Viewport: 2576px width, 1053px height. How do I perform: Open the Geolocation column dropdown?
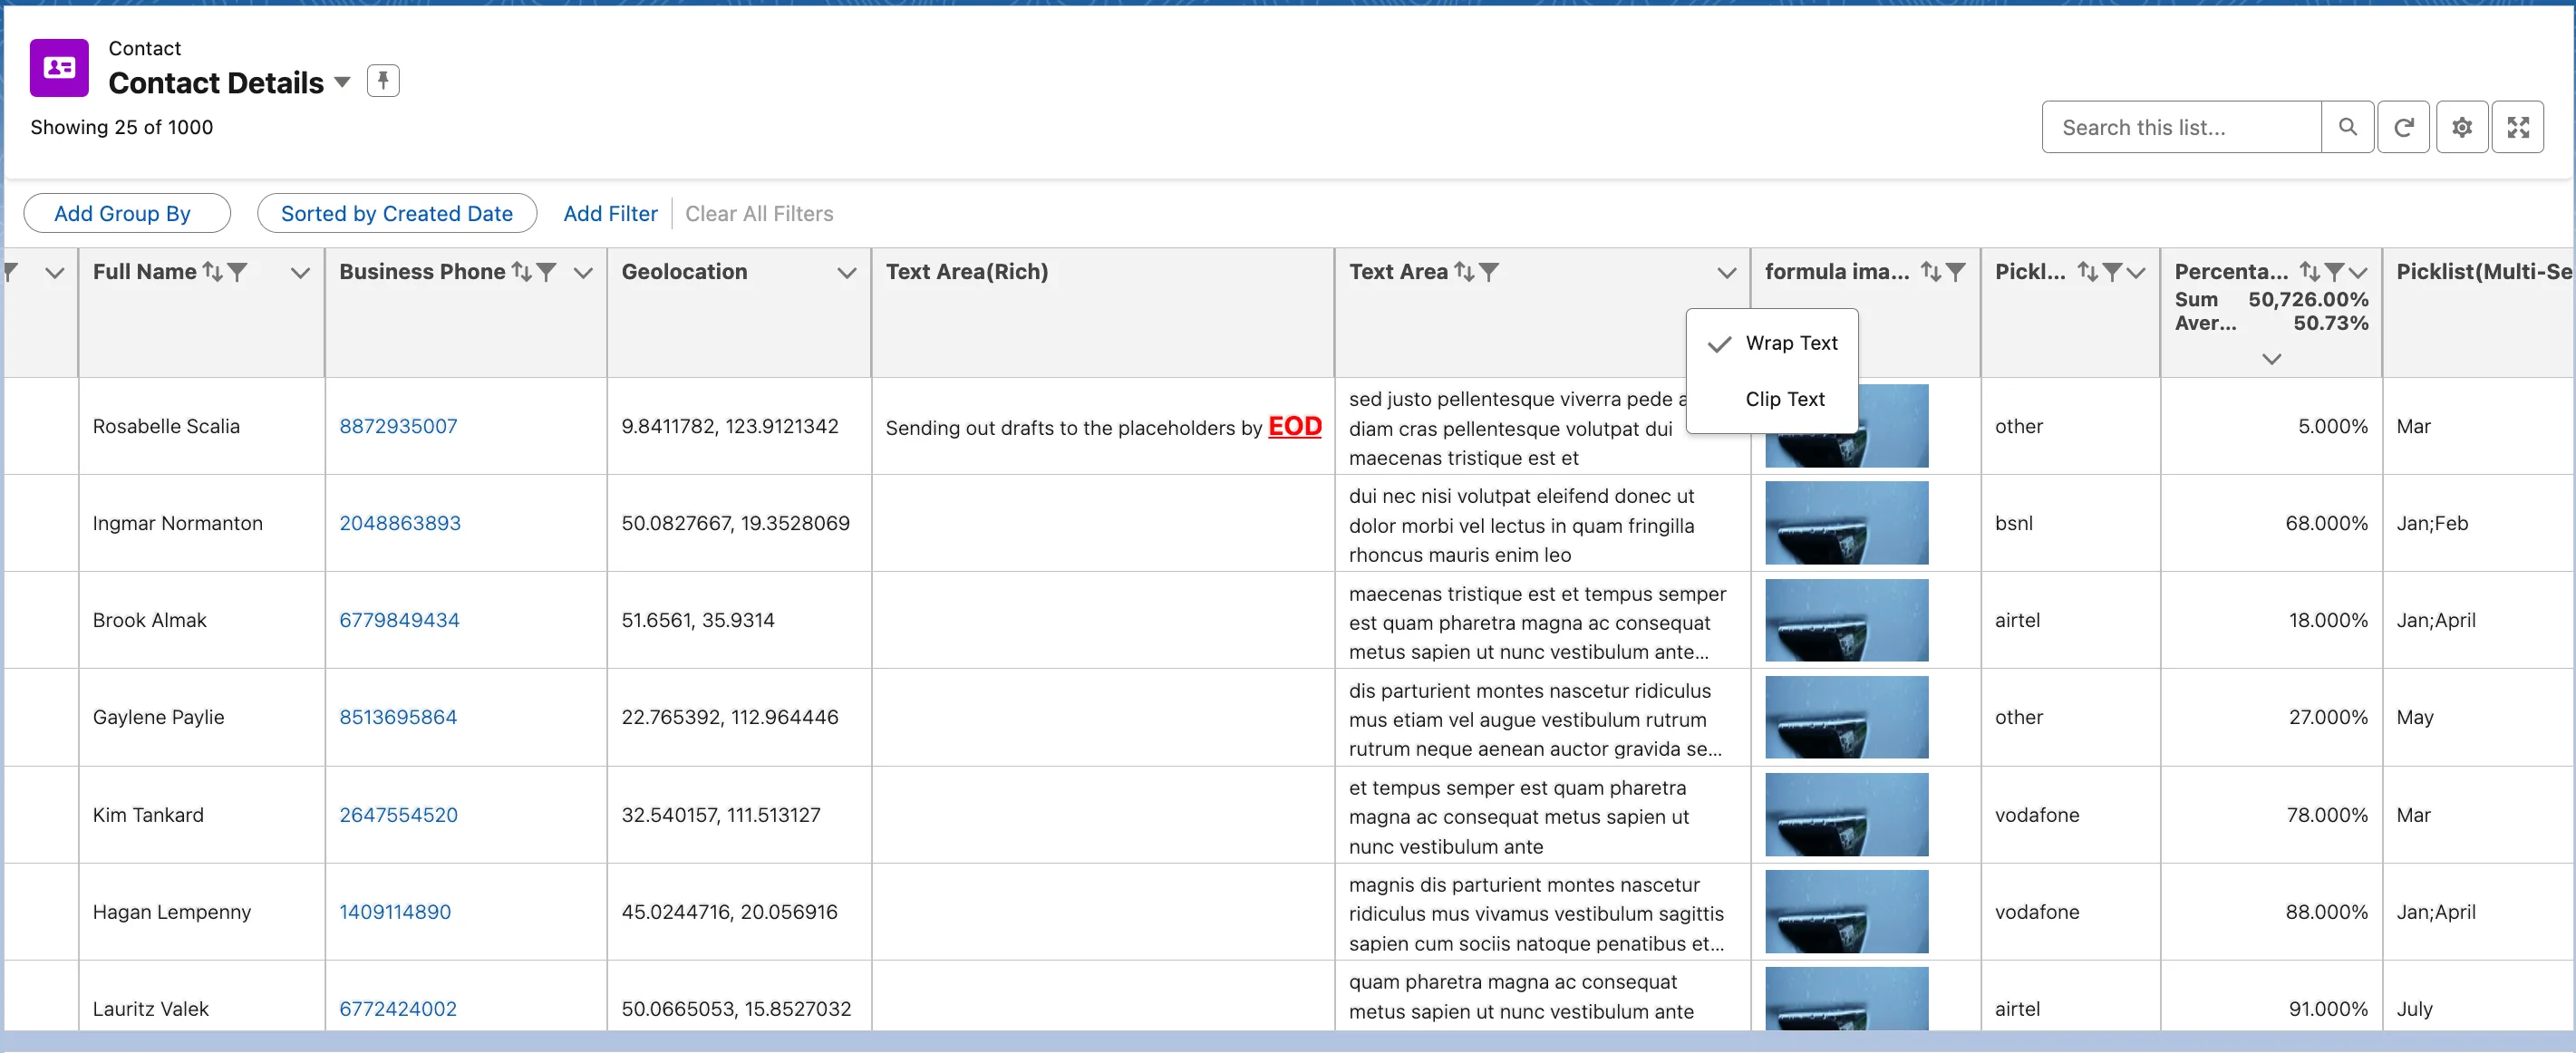(x=846, y=272)
